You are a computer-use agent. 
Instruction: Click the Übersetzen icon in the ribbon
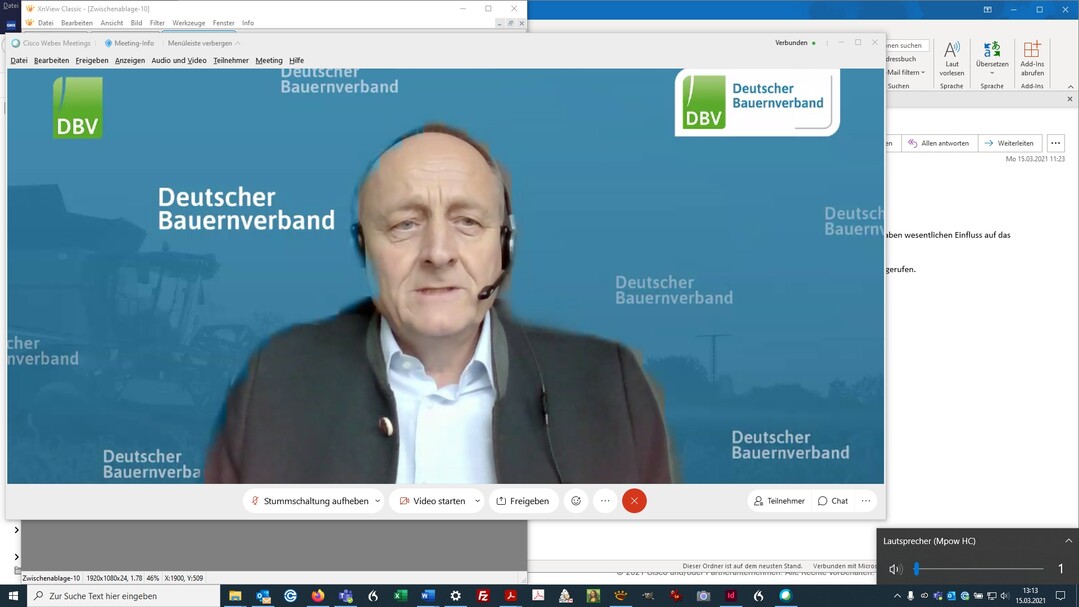[992, 56]
